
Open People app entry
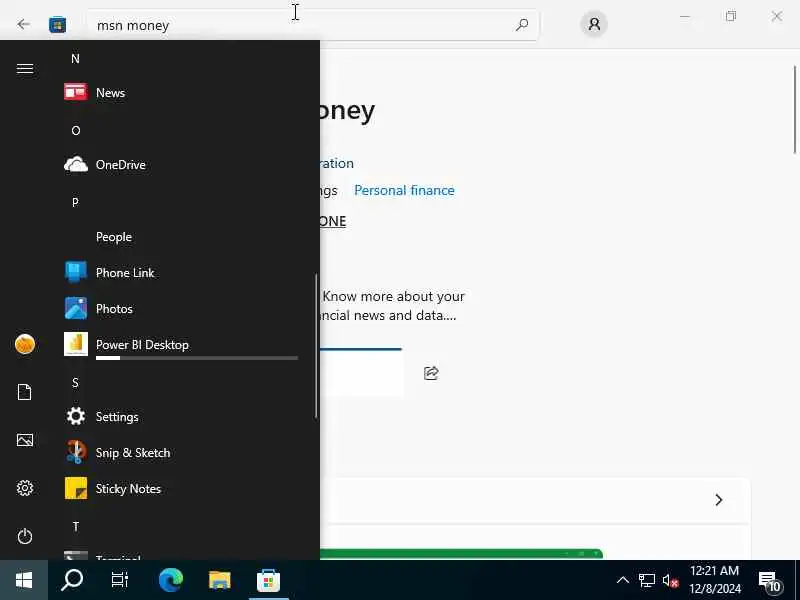point(181,237)
